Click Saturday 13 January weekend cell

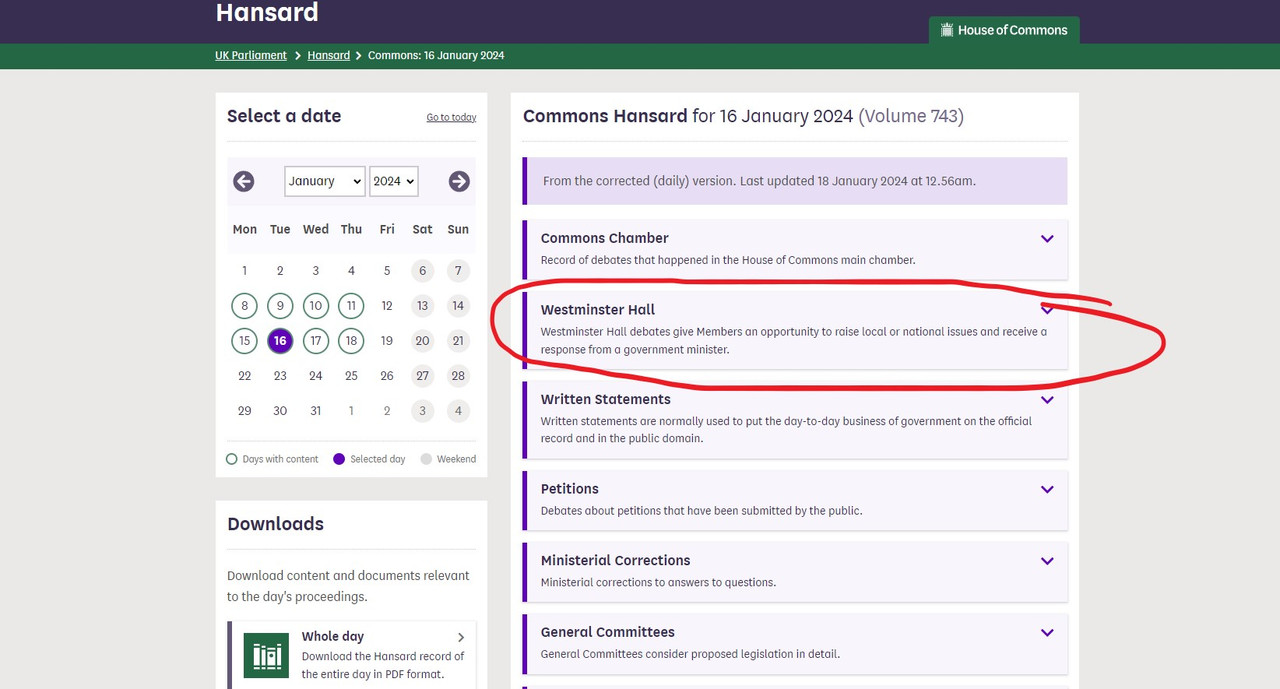point(423,306)
